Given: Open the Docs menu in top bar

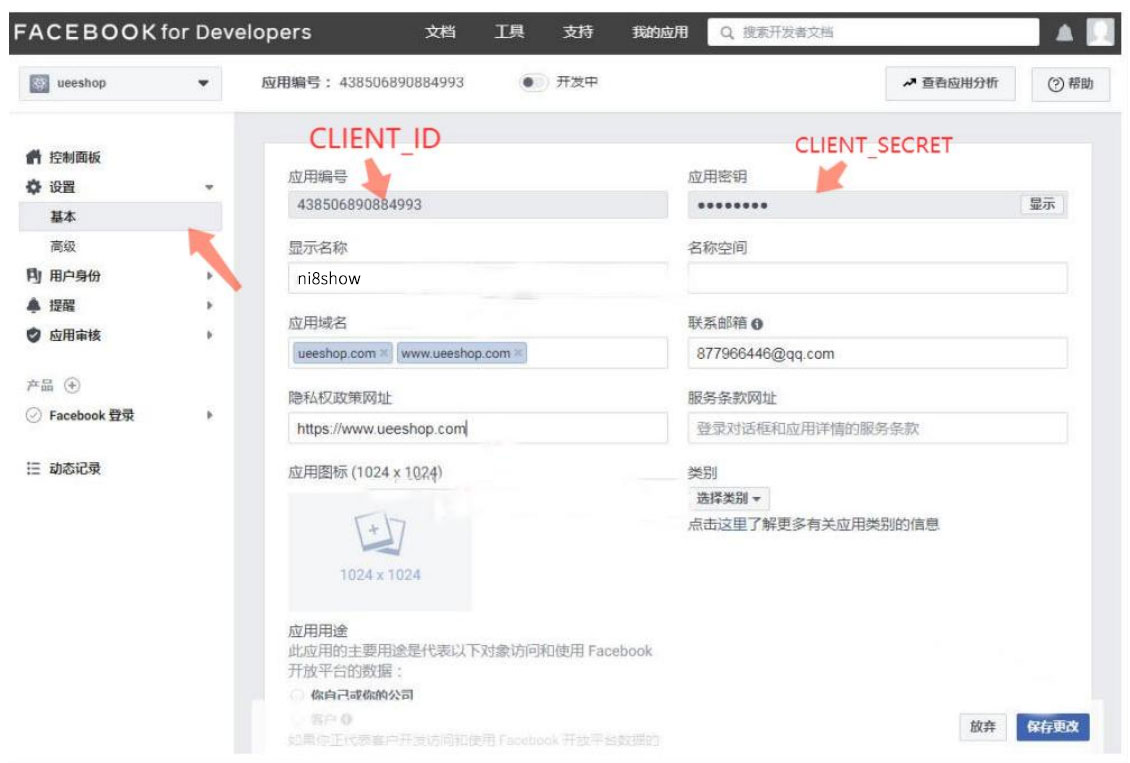Looking at the screenshot, I should coord(440,32).
